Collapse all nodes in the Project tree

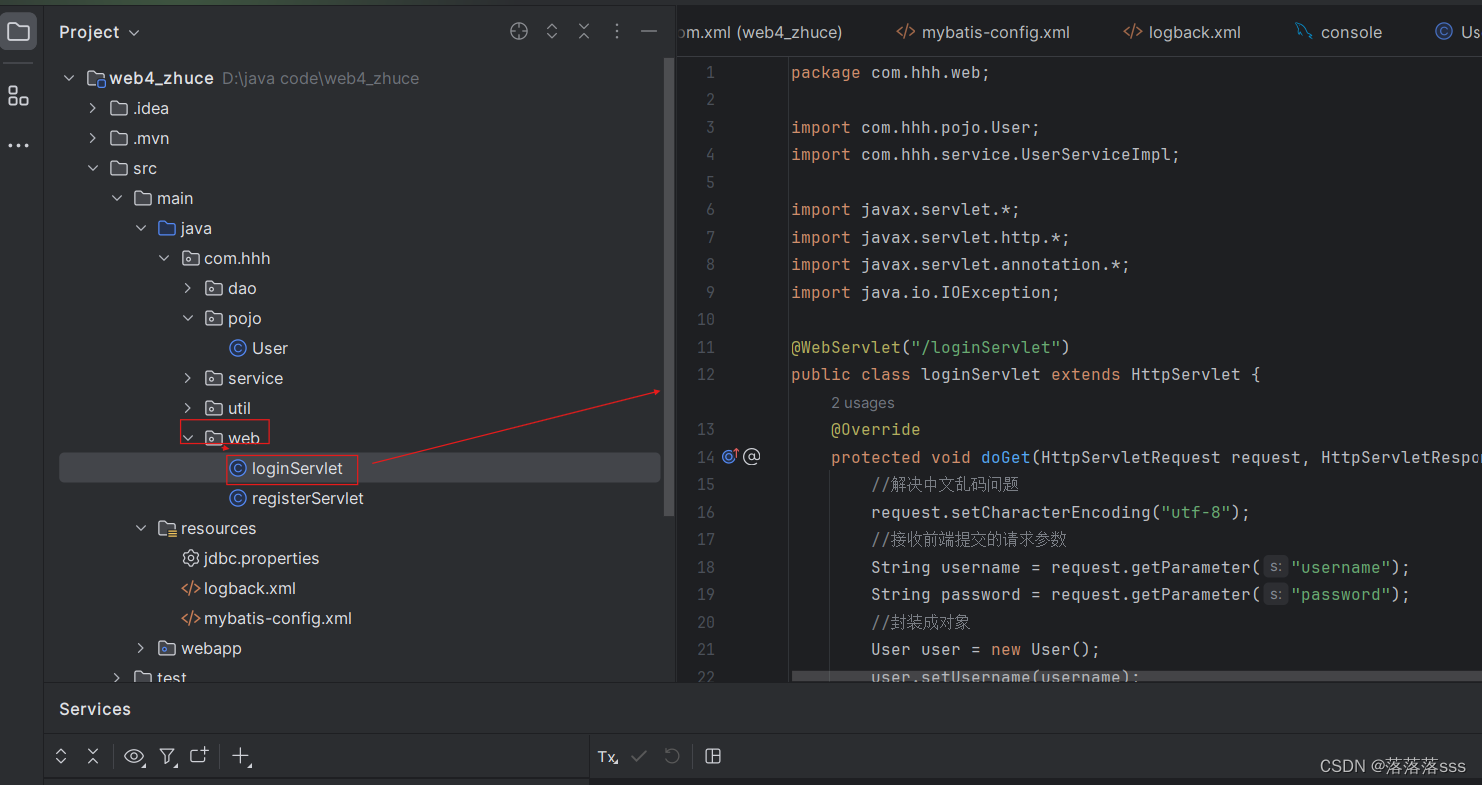pos(584,31)
